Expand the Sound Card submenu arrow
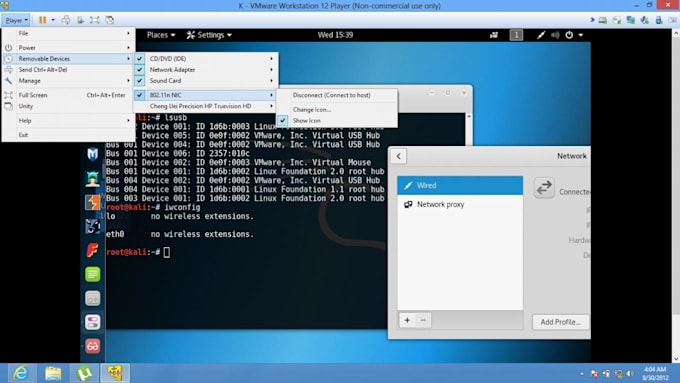The image size is (680, 383). tap(271, 81)
